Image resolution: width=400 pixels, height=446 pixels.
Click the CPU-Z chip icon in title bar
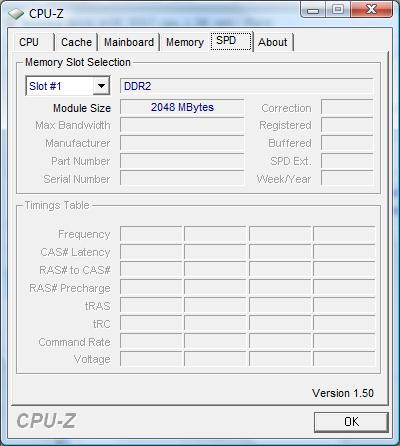tap(16, 14)
